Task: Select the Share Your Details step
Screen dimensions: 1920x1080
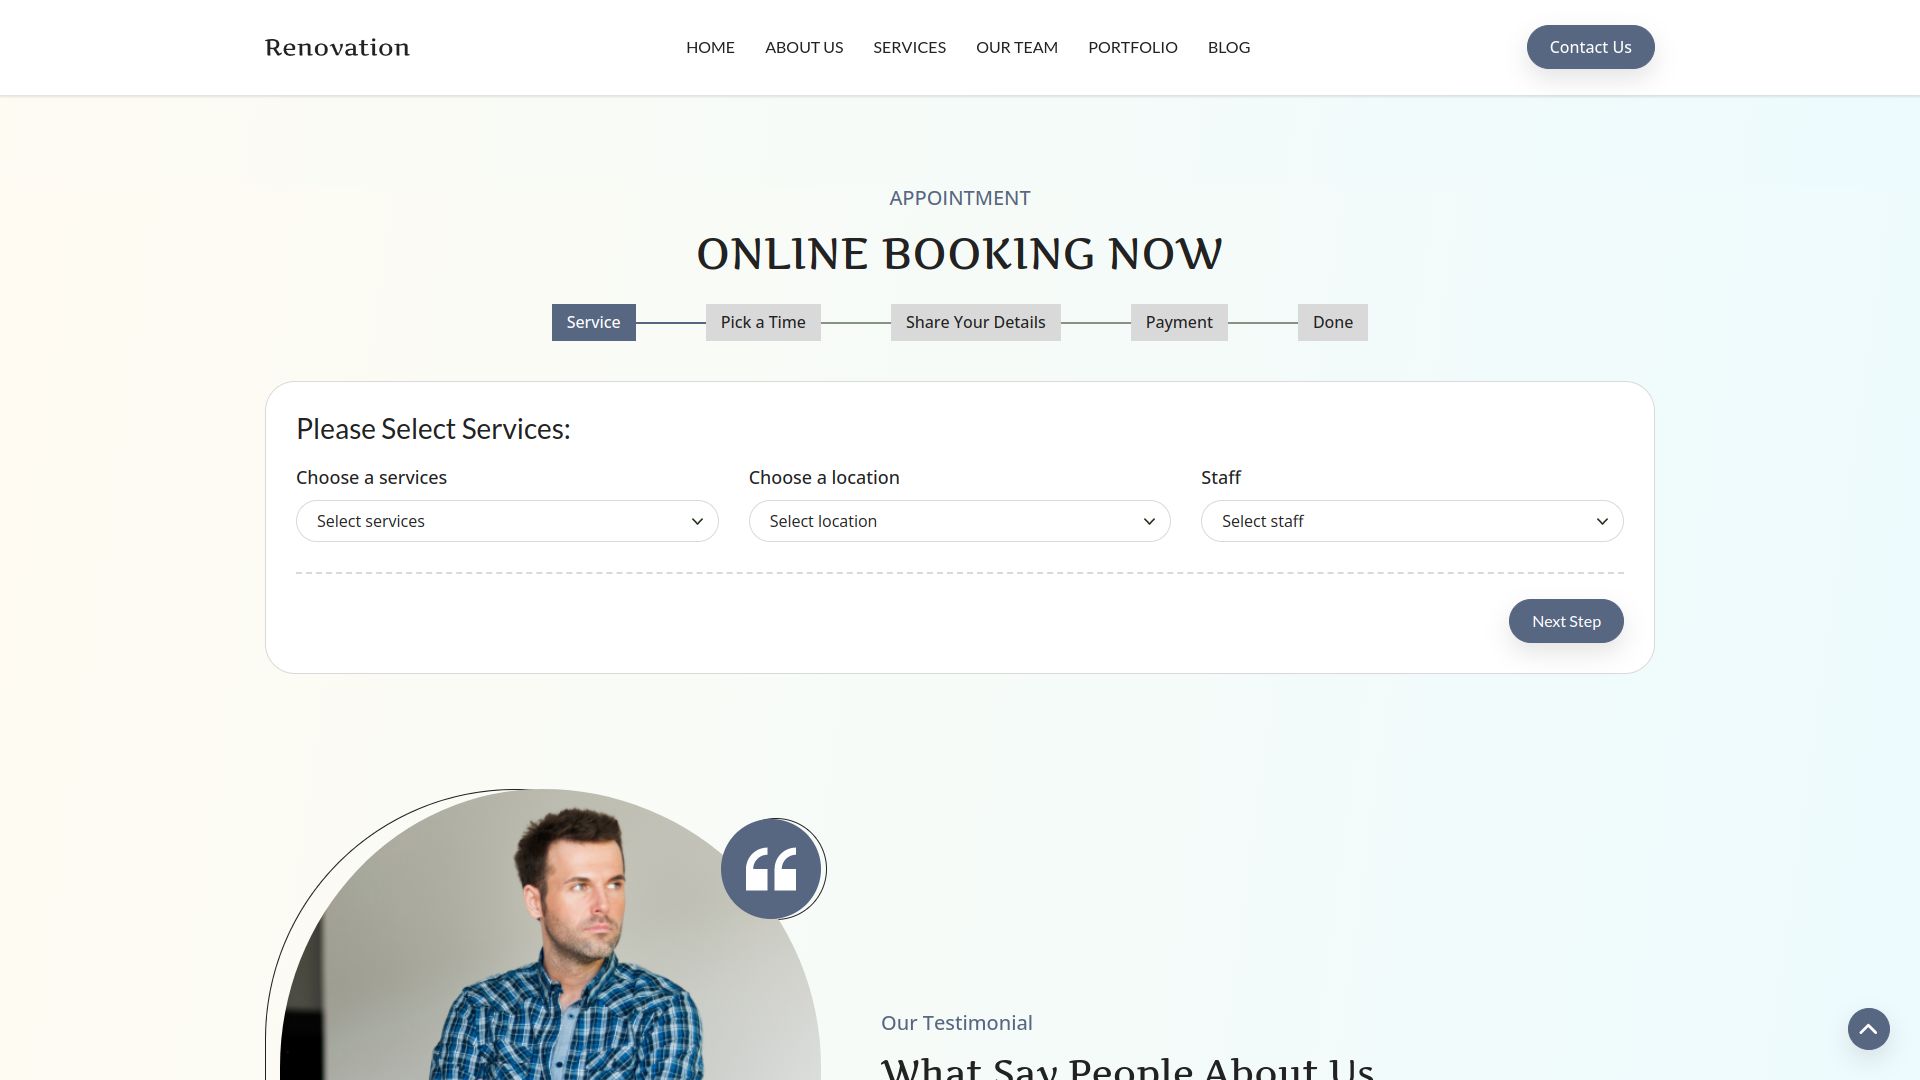Action: pyautogui.click(x=975, y=322)
